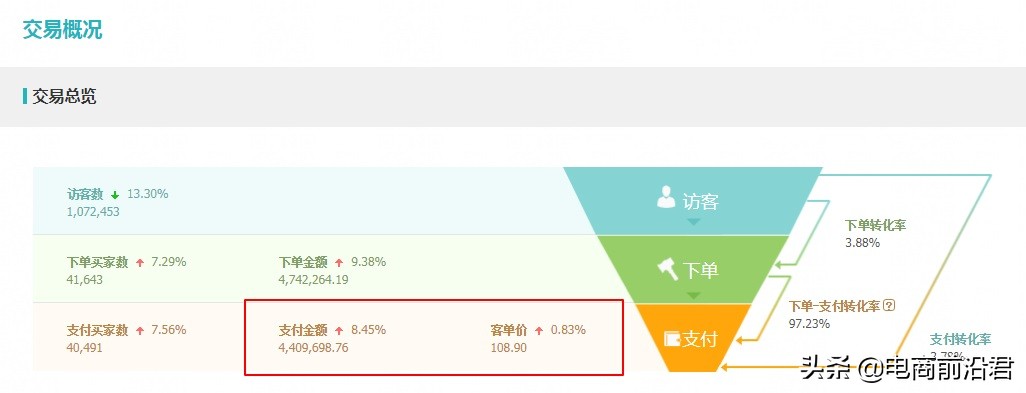Click the 支付转化率 label
Image resolution: width=1026 pixels, height=393 pixels.
961,339
